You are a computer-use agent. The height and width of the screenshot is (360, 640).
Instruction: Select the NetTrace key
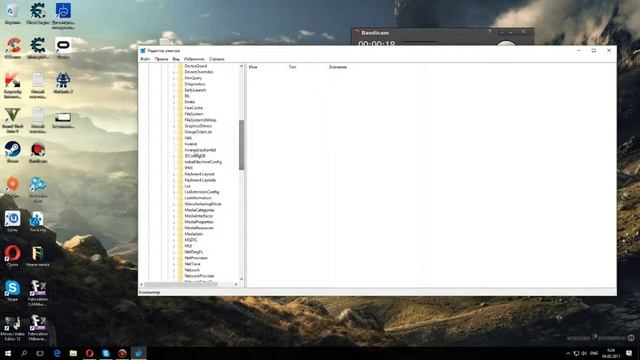(192, 264)
